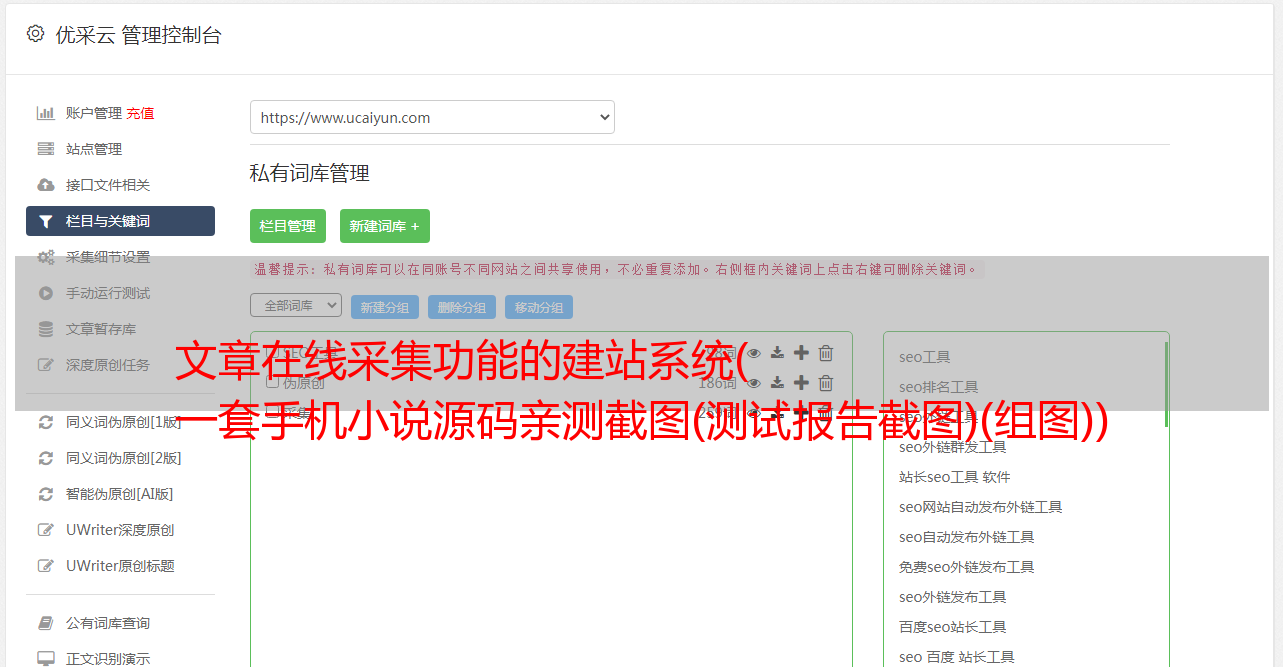
Task: Select keyword seo网站自动发布外链工具
Action: click(x=981, y=507)
